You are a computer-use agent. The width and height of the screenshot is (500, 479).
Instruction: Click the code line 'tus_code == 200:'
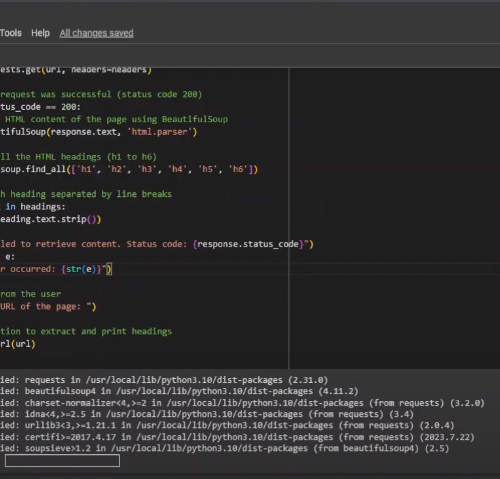click(x=40, y=107)
